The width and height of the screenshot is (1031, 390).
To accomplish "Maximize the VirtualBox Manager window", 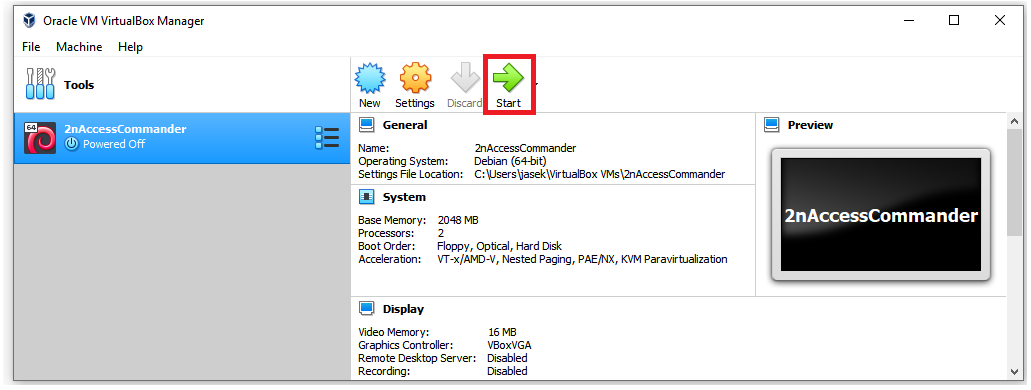I will [x=954, y=20].
